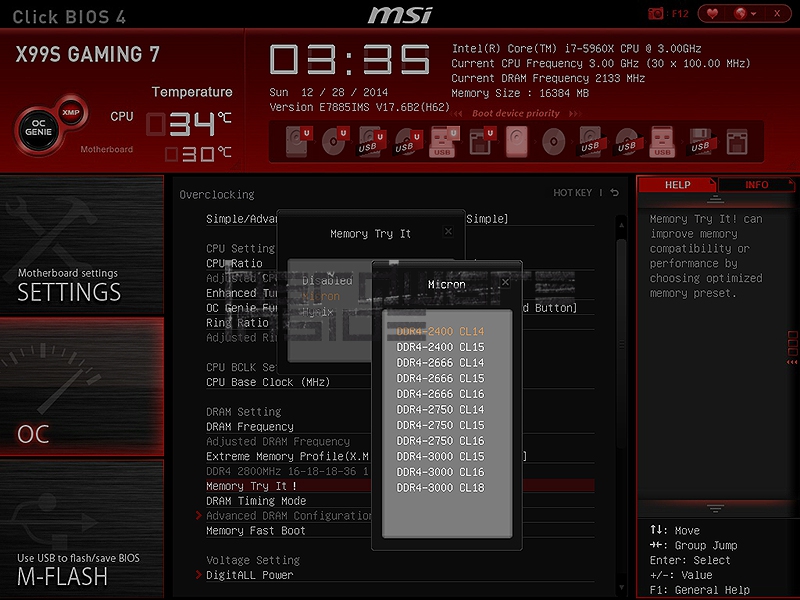Select the non-UEFI USB hard disk boot icon
Screen dimensions: 800x600
click(x=591, y=141)
